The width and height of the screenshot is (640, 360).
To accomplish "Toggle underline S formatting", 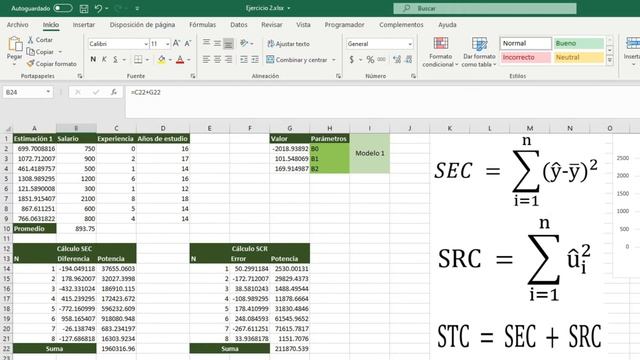I will [116, 60].
